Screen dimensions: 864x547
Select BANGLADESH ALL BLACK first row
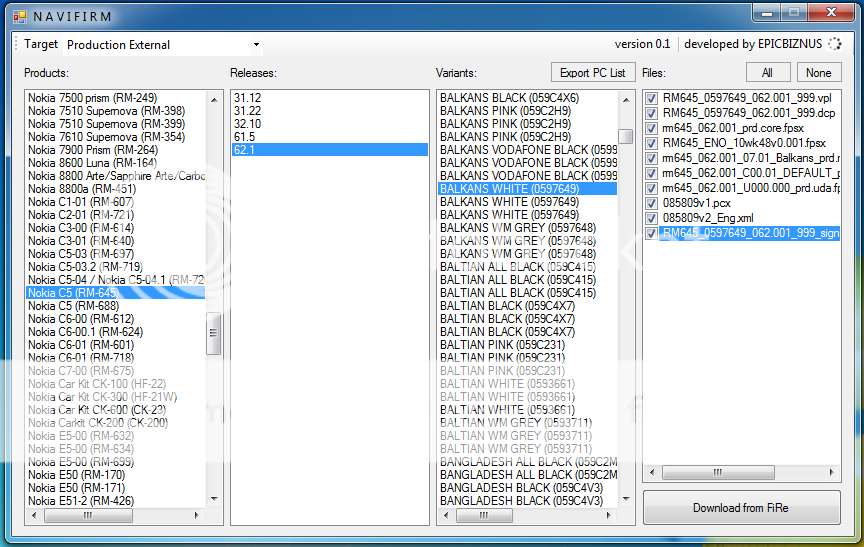(528, 462)
